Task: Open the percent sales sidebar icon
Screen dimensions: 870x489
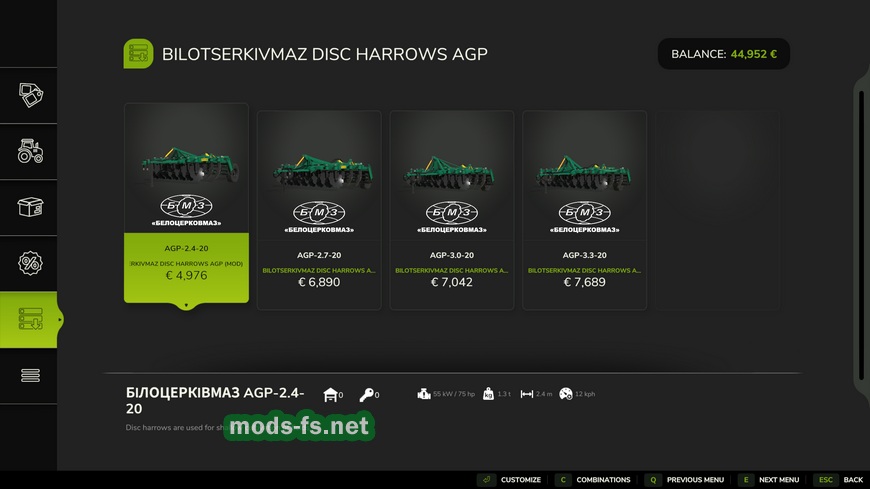Action: pyautogui.click(x=28, y=263)
